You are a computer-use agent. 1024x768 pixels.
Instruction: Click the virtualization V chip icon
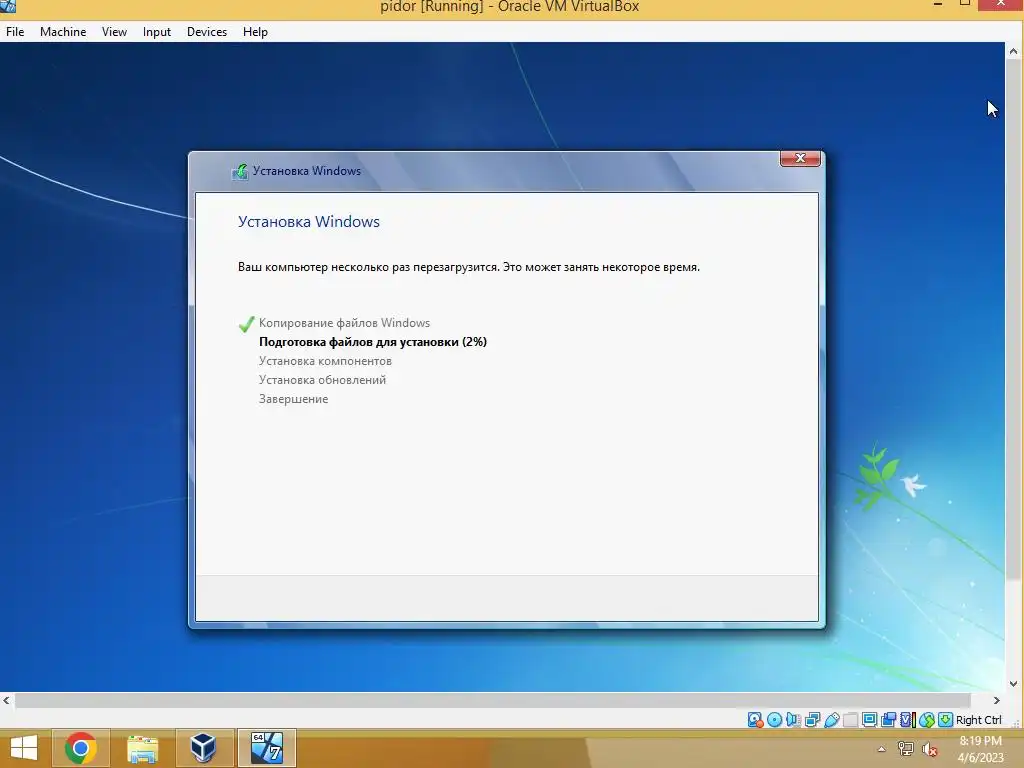pos(907,720)
